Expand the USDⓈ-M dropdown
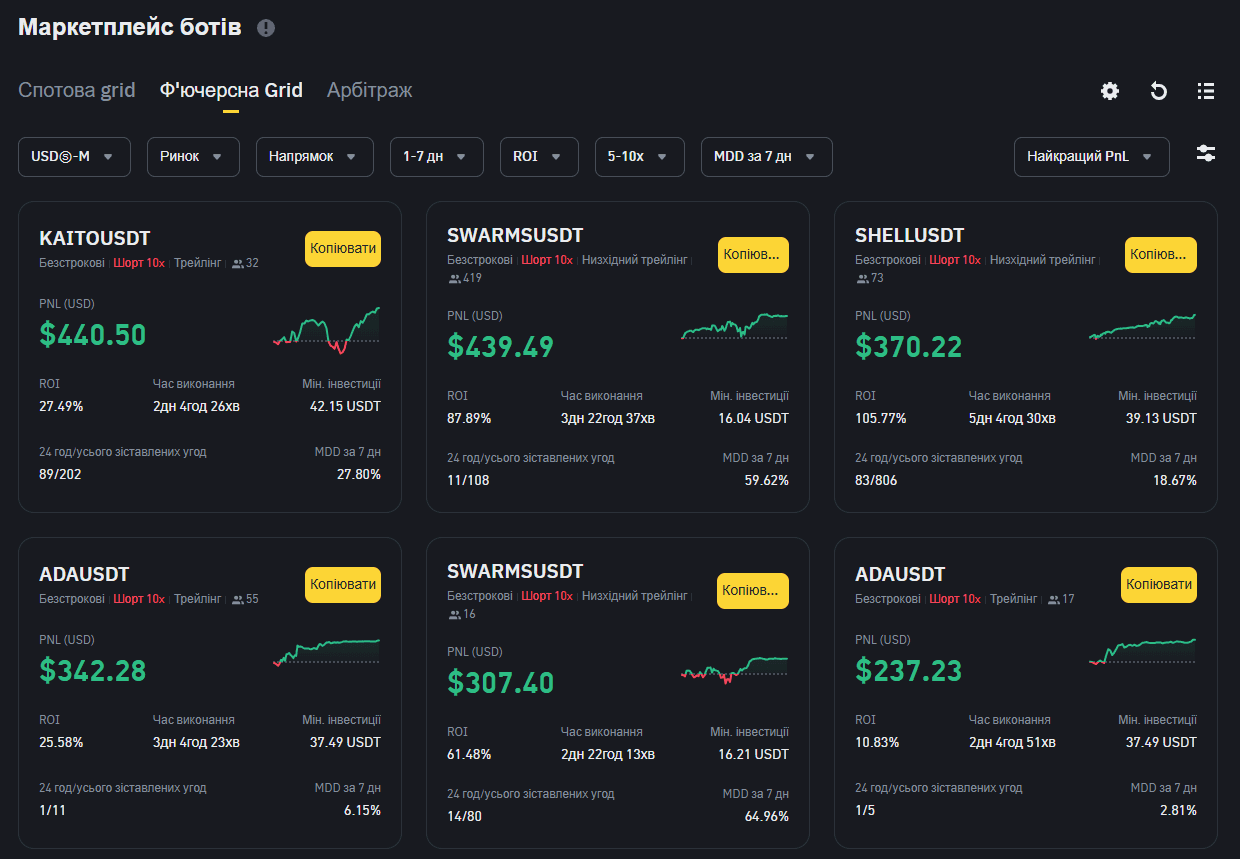Viewport: 1240px width, 859px height. (74, 157)
